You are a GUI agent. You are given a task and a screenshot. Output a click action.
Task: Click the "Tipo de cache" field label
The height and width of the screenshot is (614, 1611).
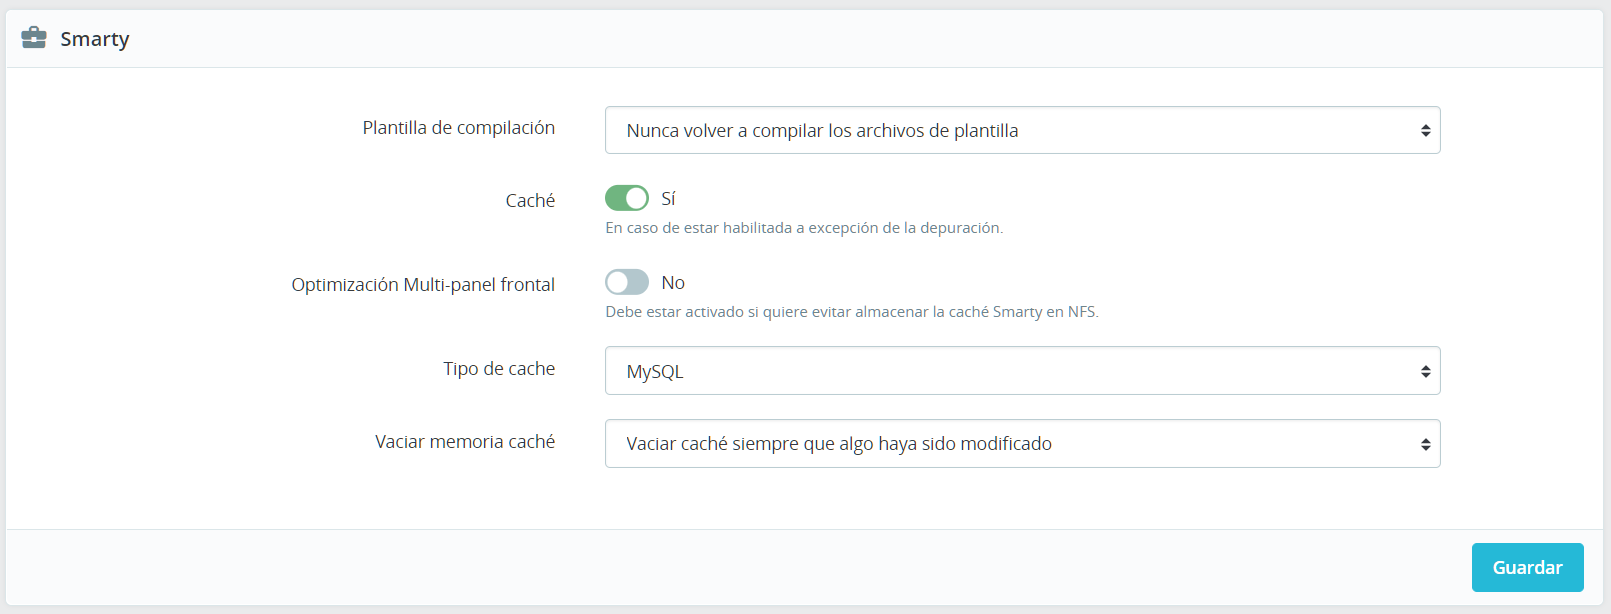pos(499,369)
